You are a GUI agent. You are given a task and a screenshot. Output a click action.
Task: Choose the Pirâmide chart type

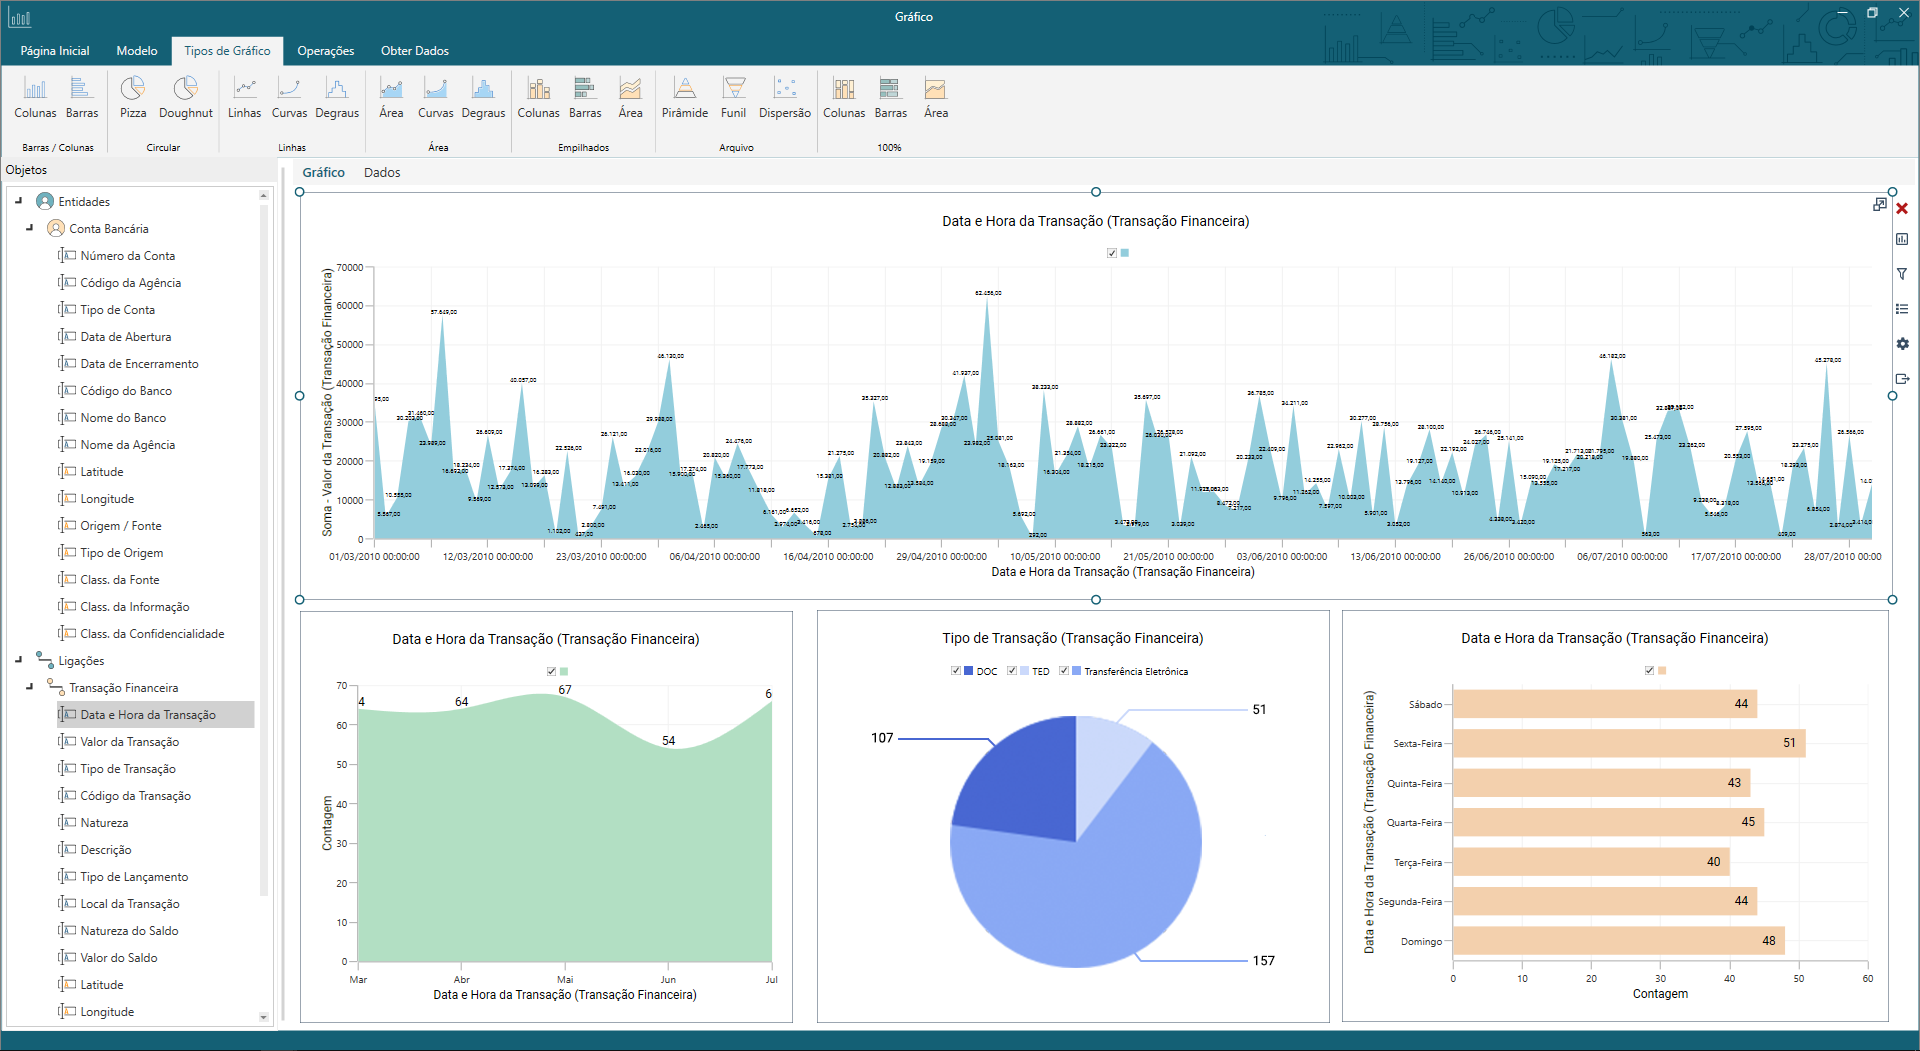click(x=685, y=98)
